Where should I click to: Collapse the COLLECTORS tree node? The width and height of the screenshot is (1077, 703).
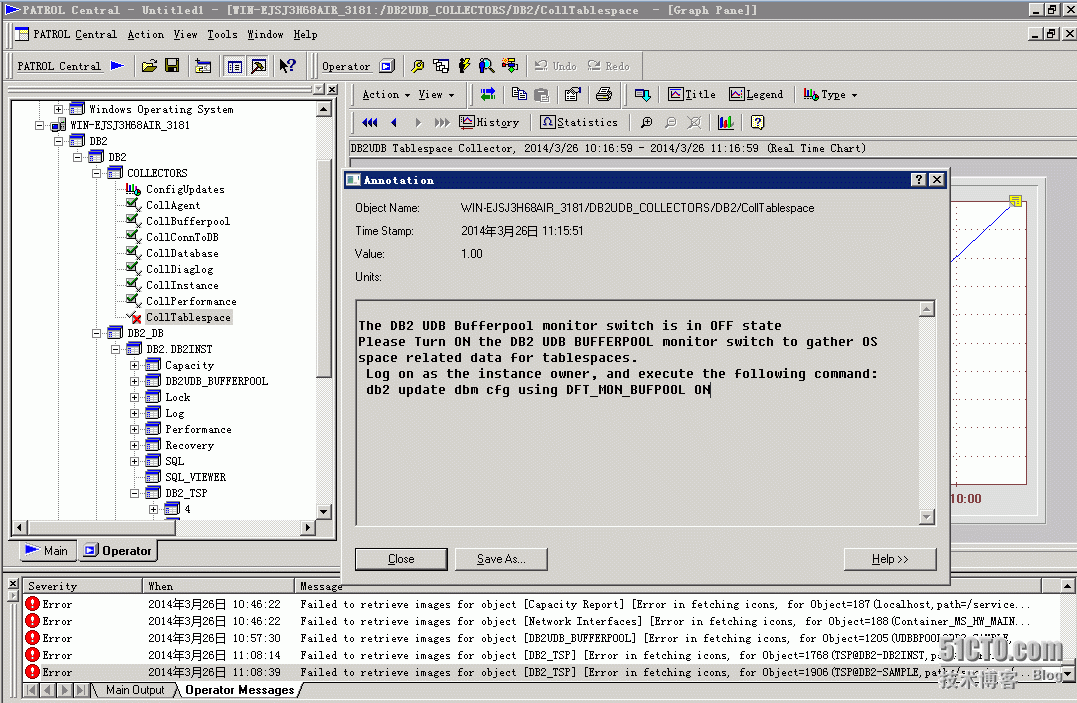97,172
